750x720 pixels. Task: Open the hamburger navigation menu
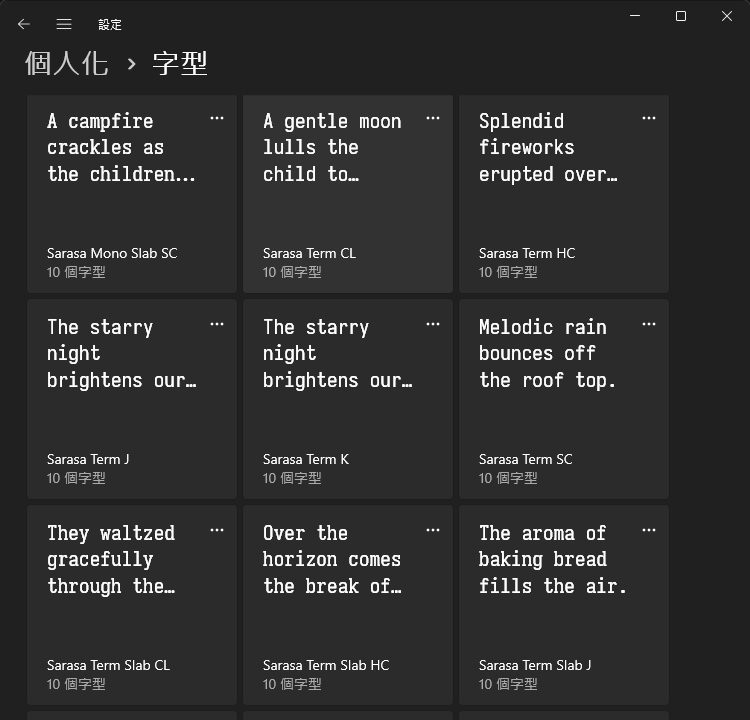point(64,24)
